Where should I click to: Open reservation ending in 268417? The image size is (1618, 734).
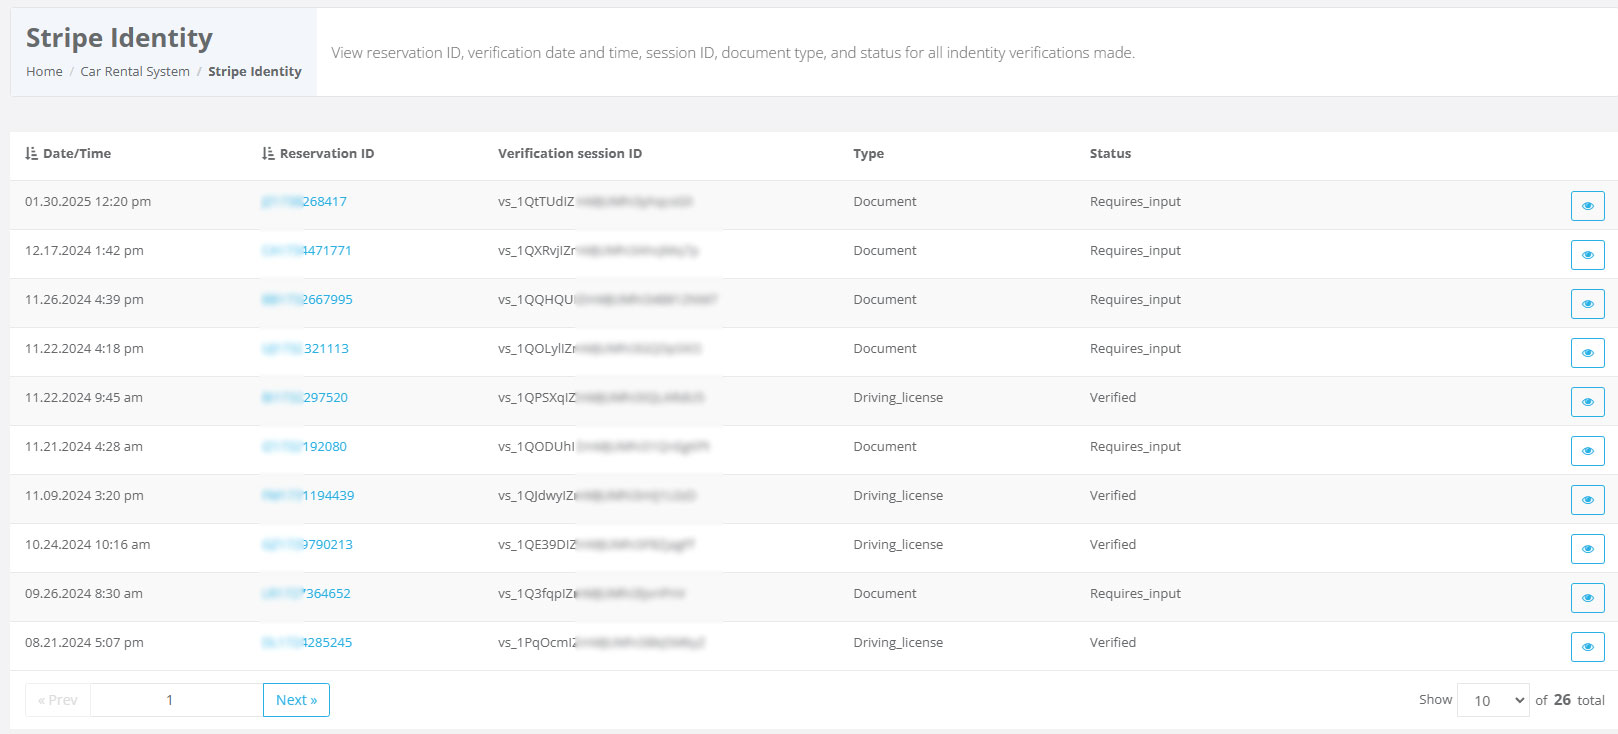(x=304, y=202)
